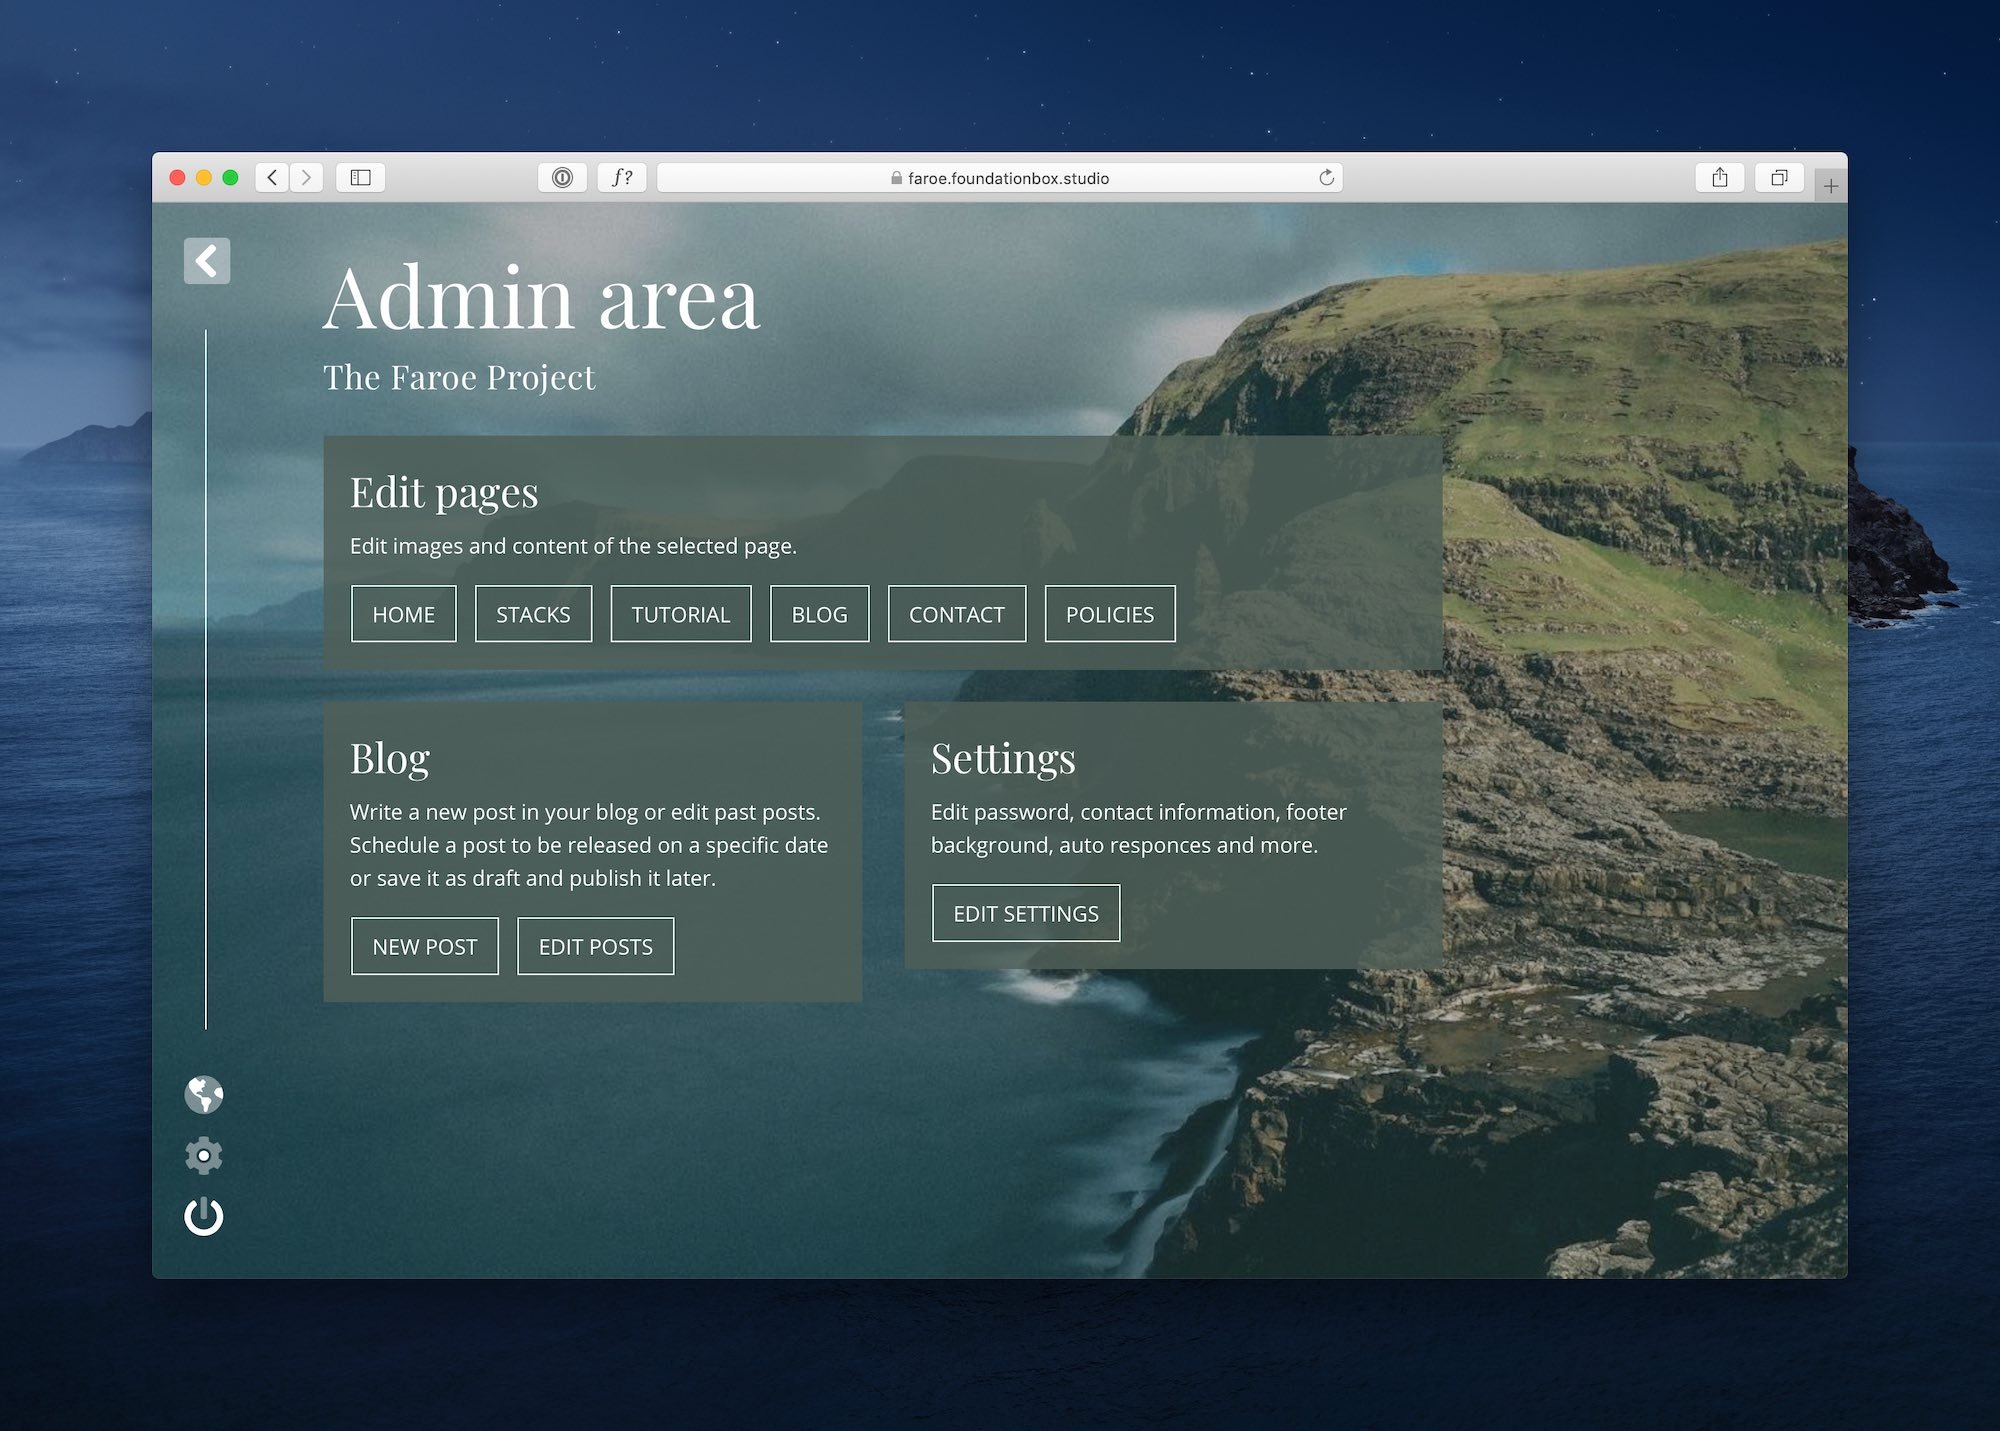
Task: Click the gear settings icon in sidebar
Action: (x=204, y=1155)
